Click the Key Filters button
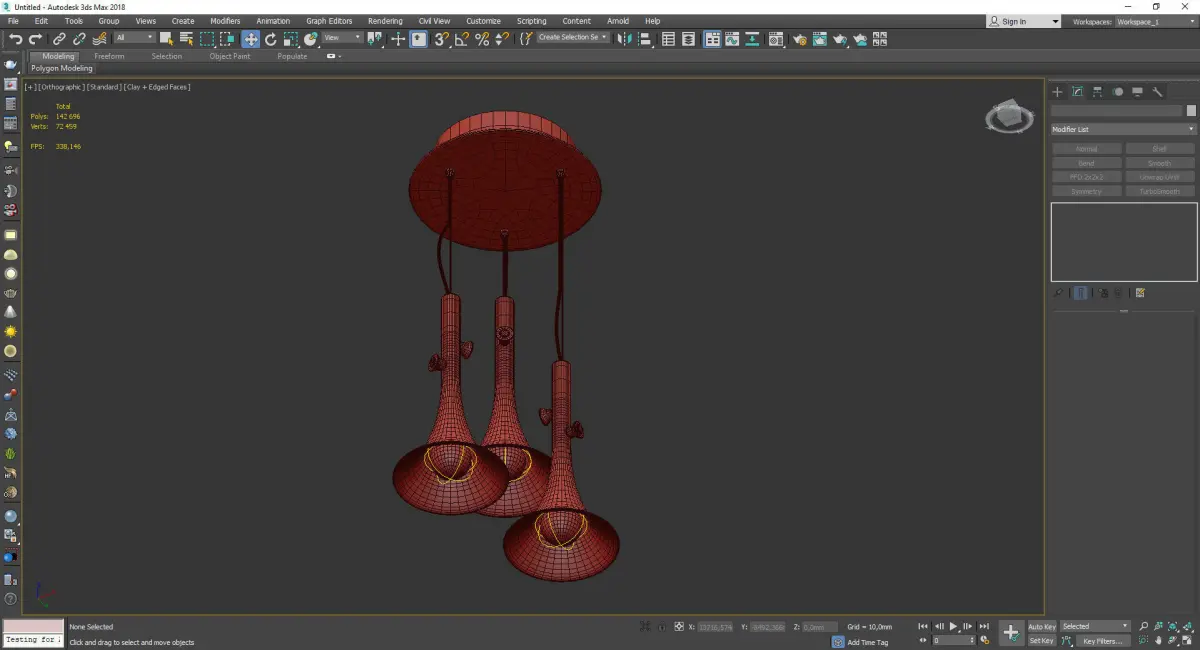This screenshot has height=650, width=1200. pos(1102,641)
